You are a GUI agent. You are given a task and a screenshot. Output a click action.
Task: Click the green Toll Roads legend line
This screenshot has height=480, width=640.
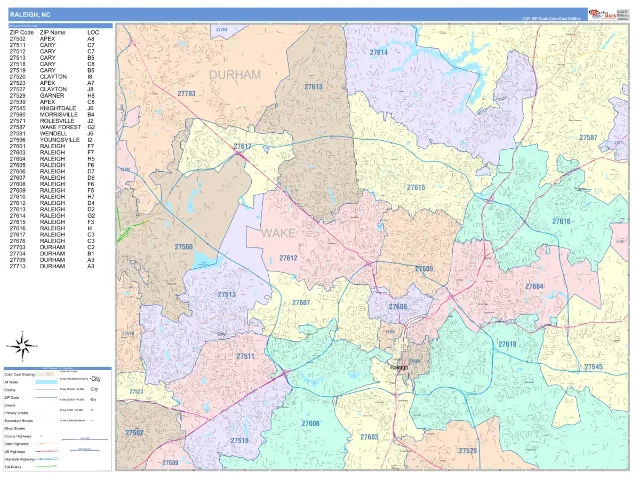[46, 467]
